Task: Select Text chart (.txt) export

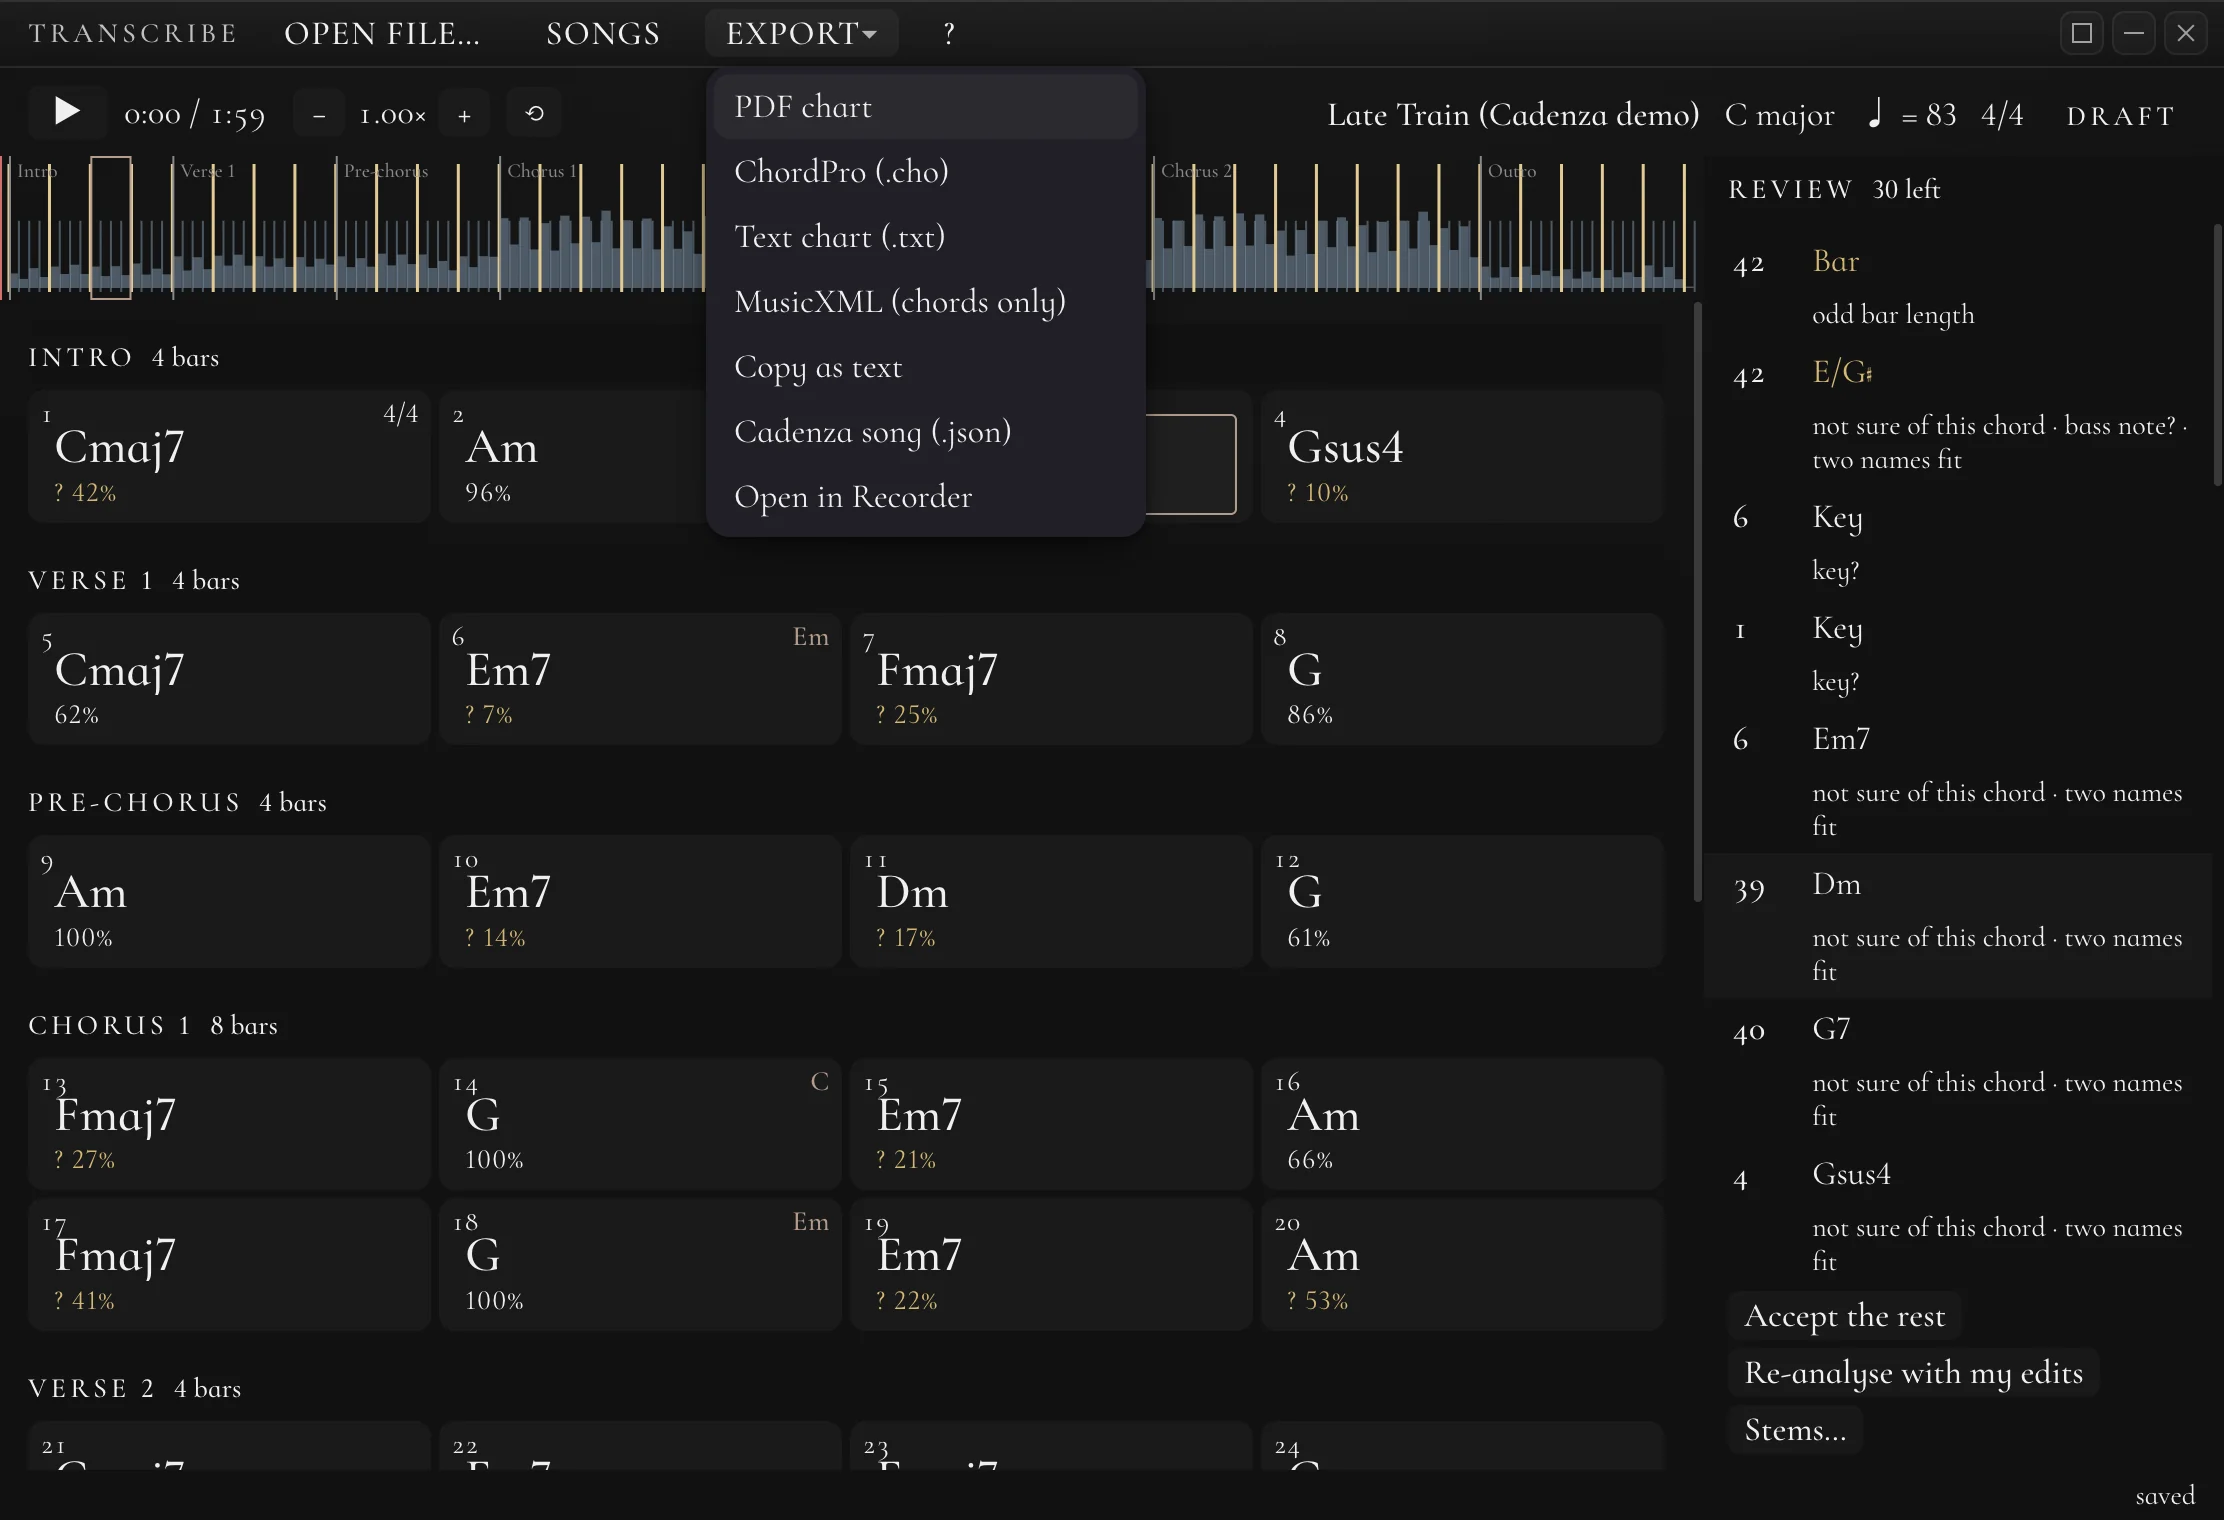Action: 925,237
